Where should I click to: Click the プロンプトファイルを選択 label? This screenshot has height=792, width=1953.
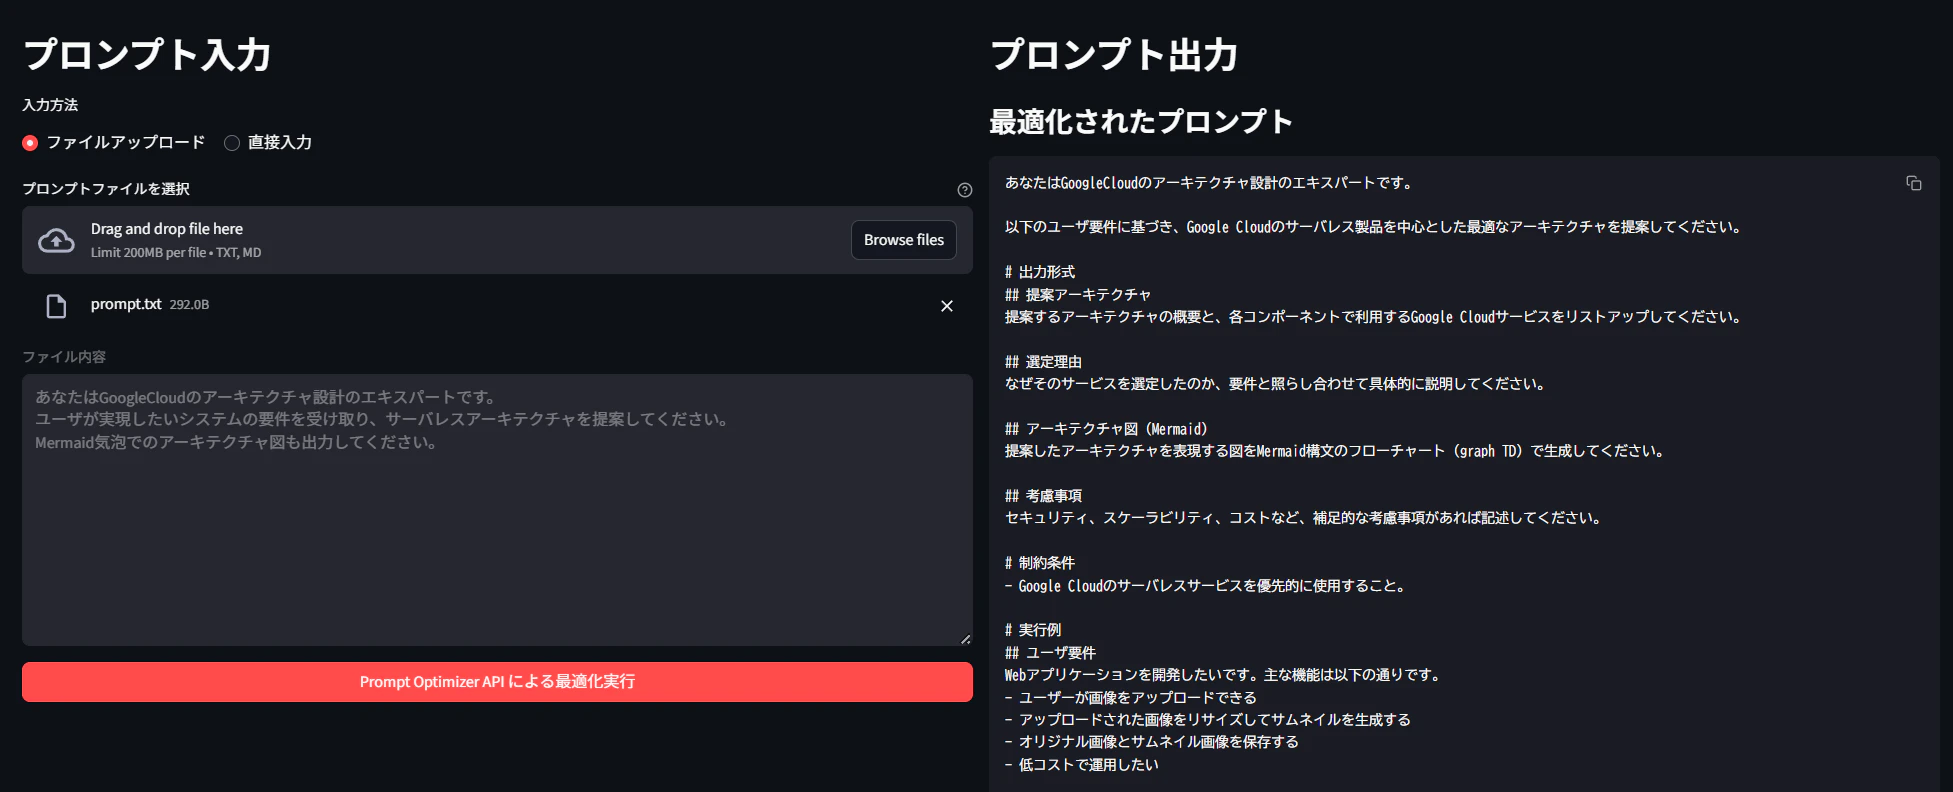point(106,189)
